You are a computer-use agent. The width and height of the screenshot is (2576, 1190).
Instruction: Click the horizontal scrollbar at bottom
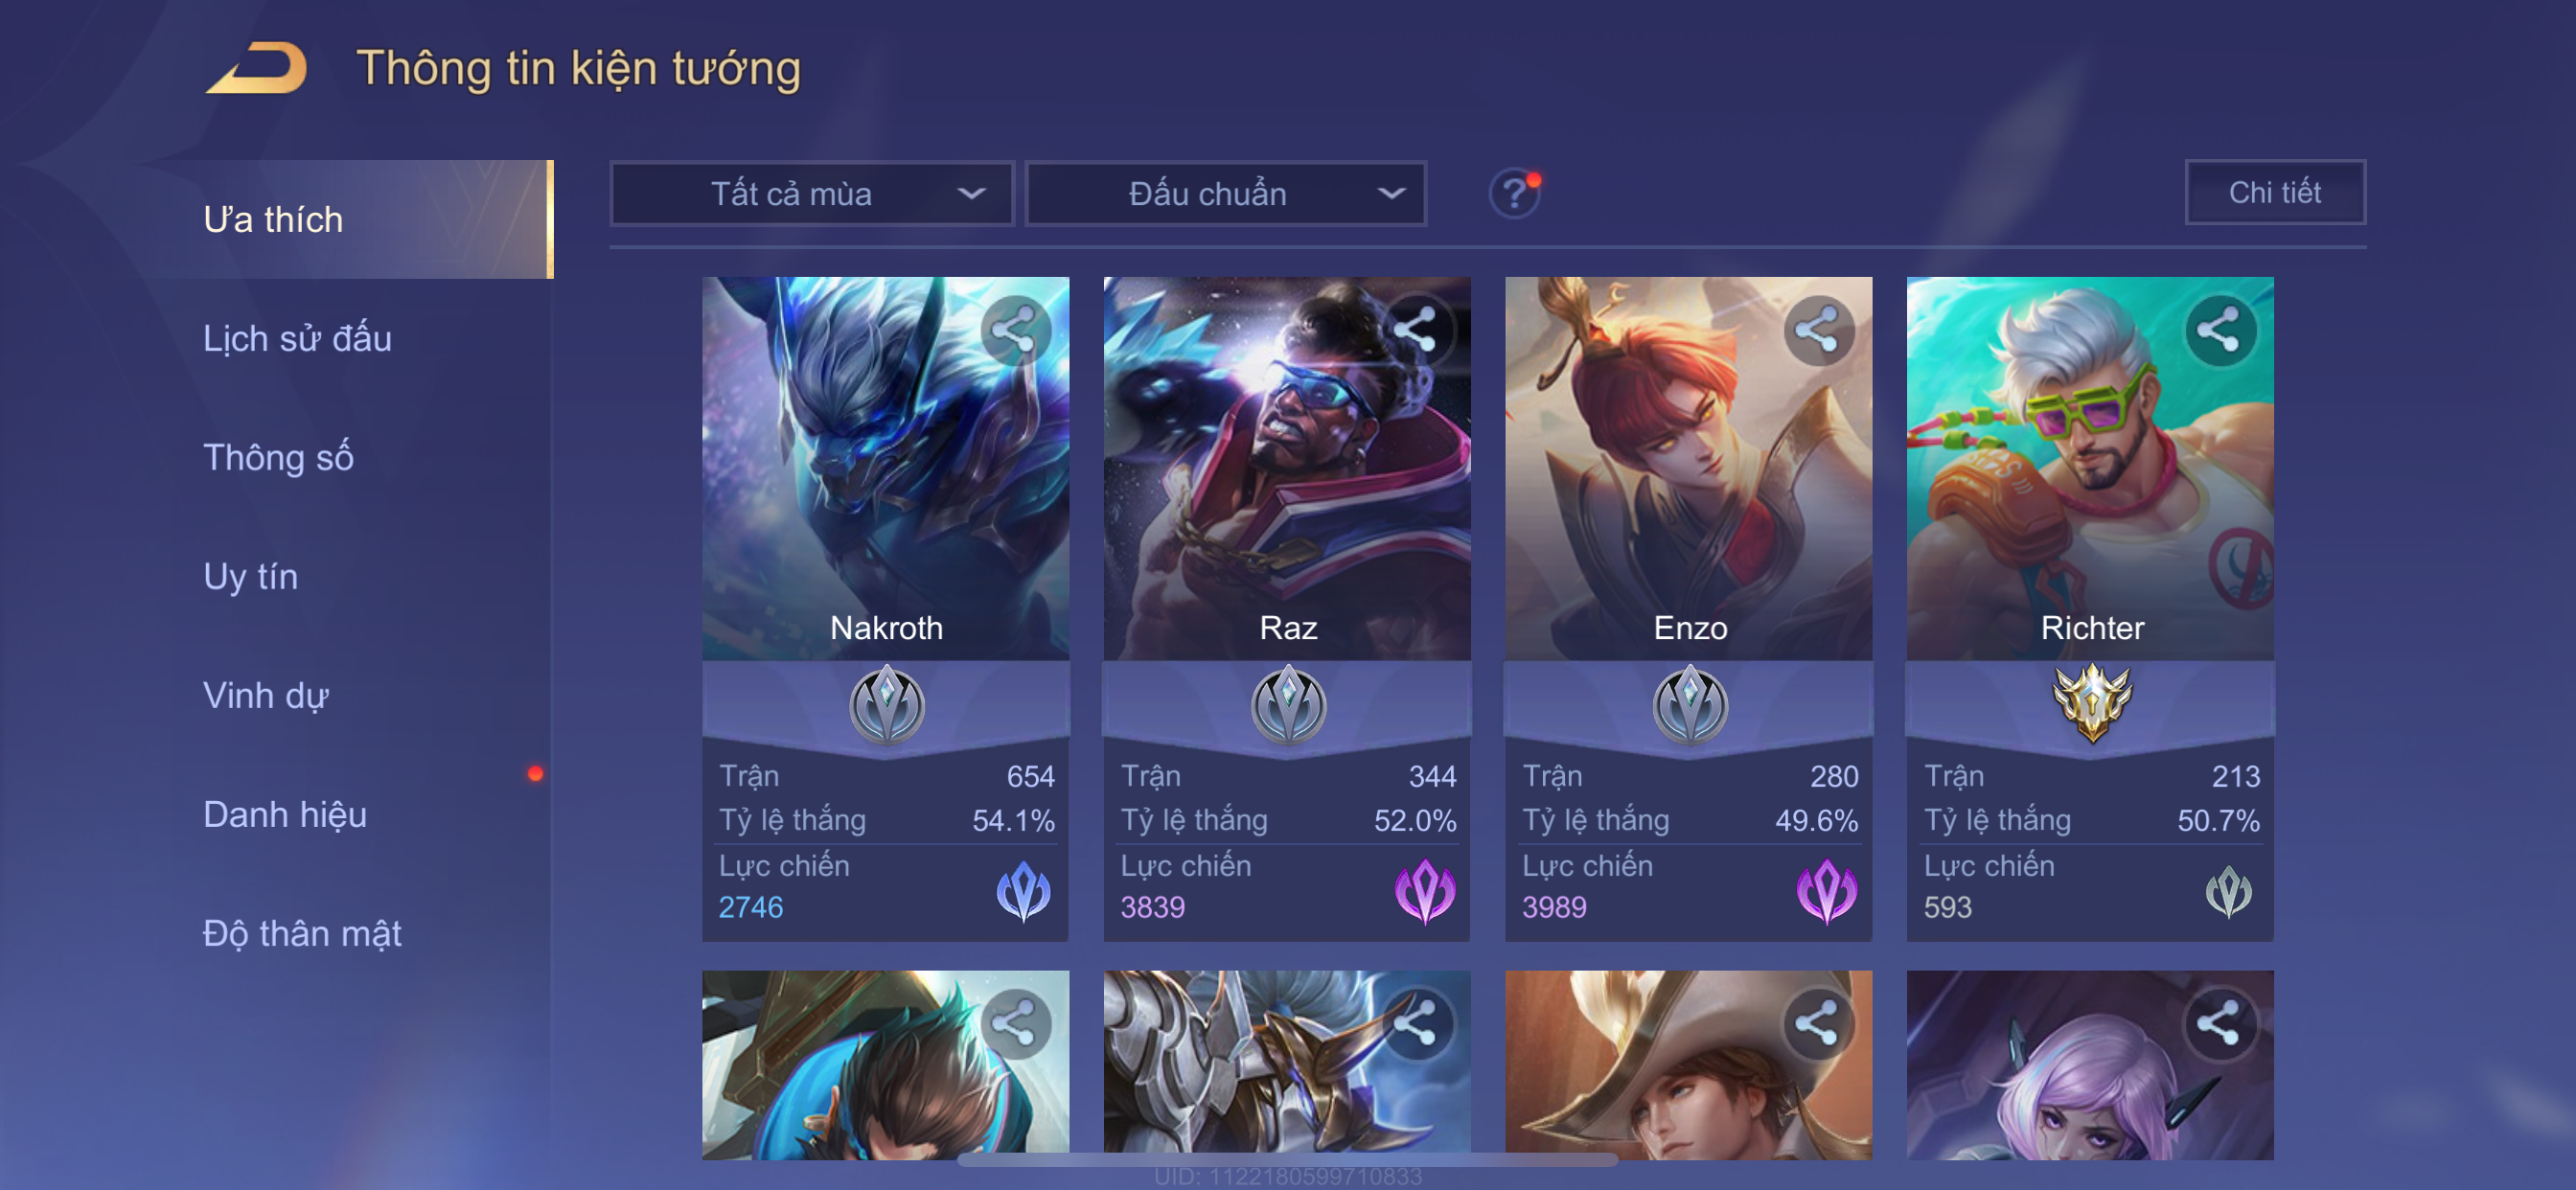[x=1288, y=1161]
